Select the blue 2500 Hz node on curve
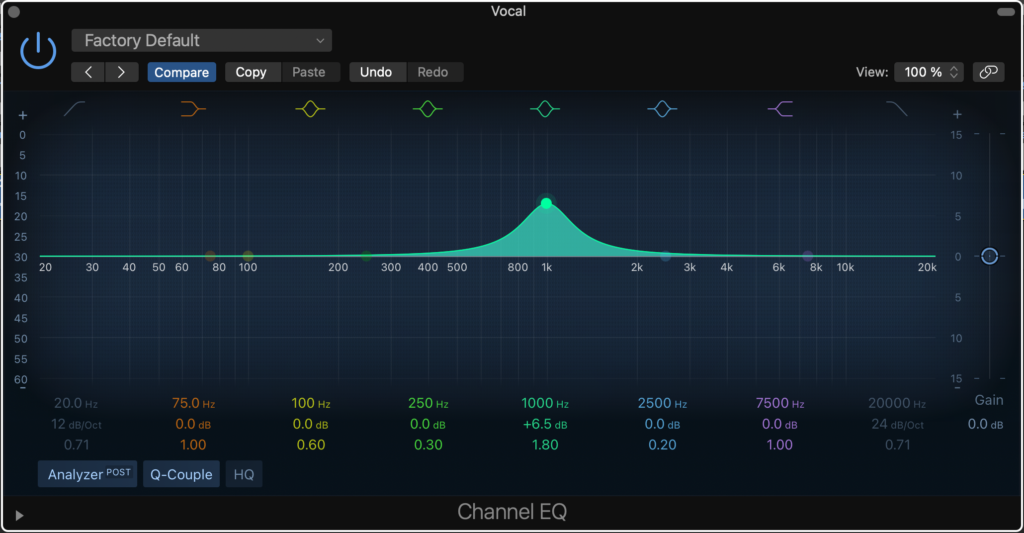Screen dimensions: 1024x533 tap(665, 256)
